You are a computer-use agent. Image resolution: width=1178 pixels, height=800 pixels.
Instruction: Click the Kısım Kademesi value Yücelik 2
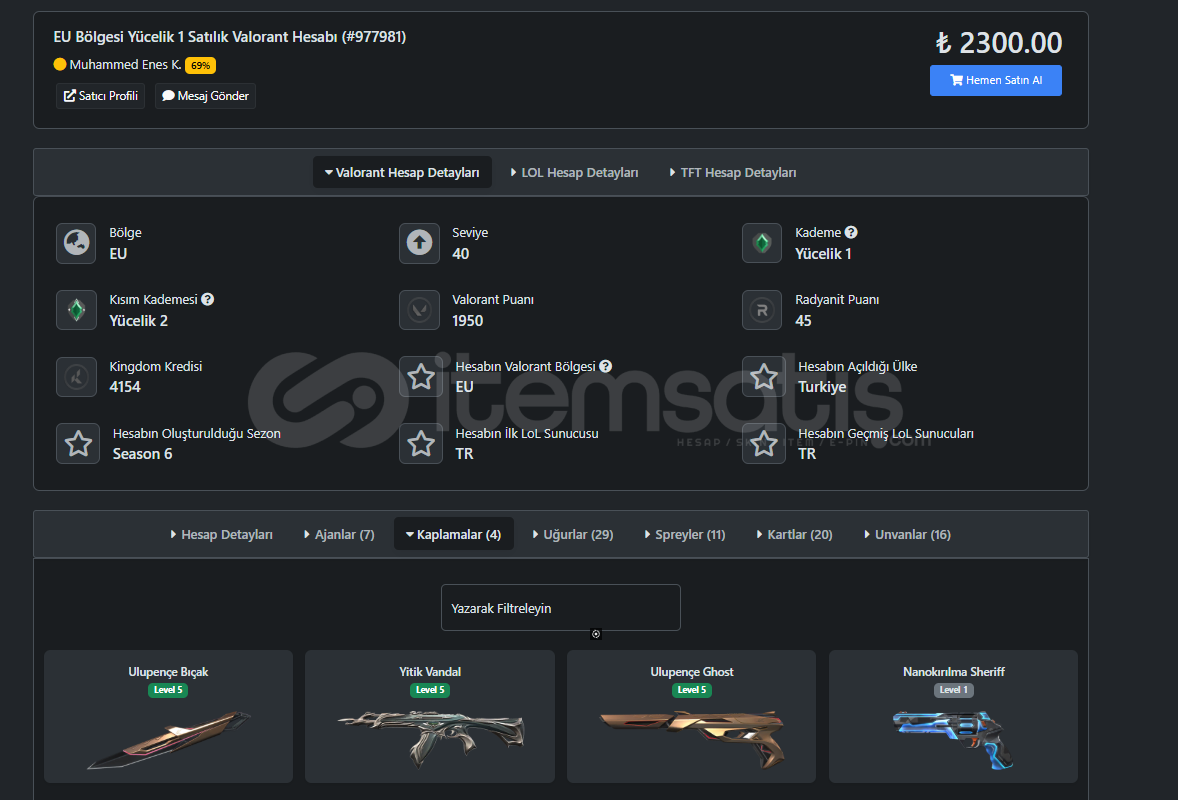click(x=139, y=321)
